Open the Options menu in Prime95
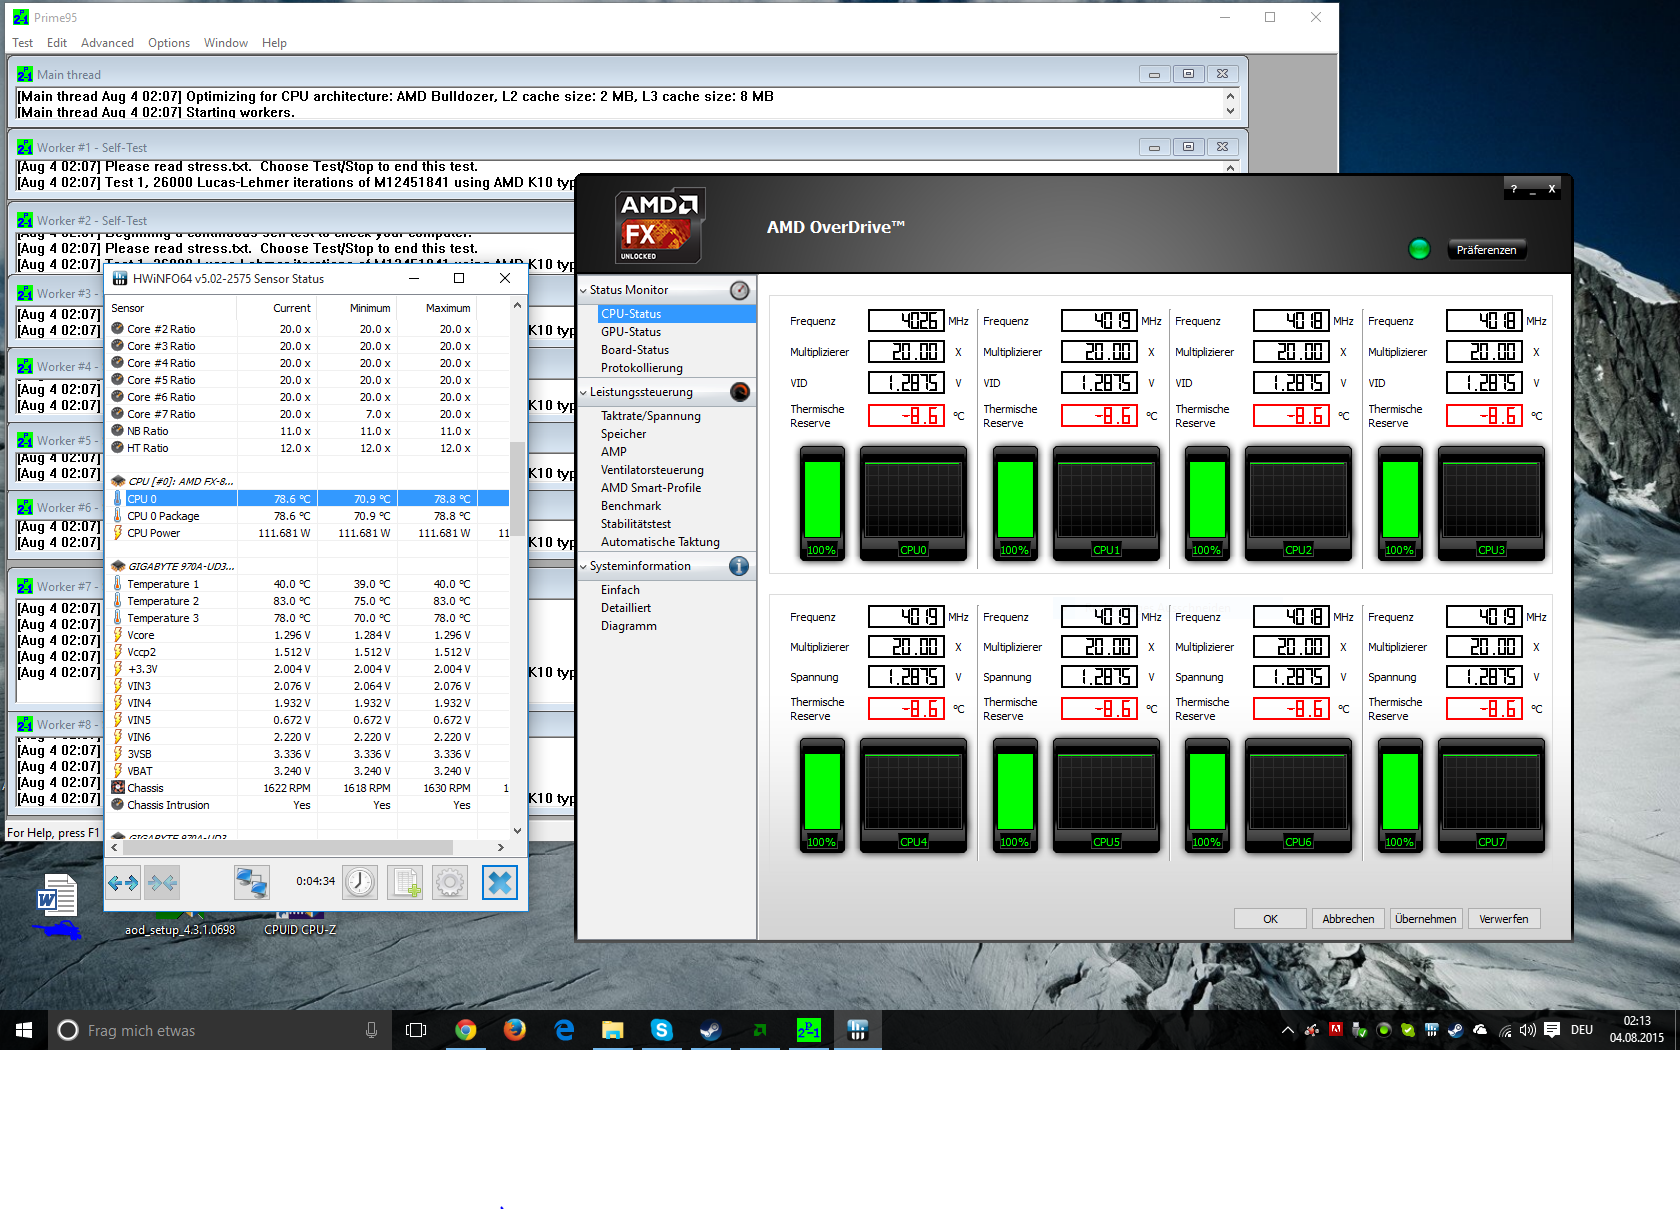 click(169, 43)
